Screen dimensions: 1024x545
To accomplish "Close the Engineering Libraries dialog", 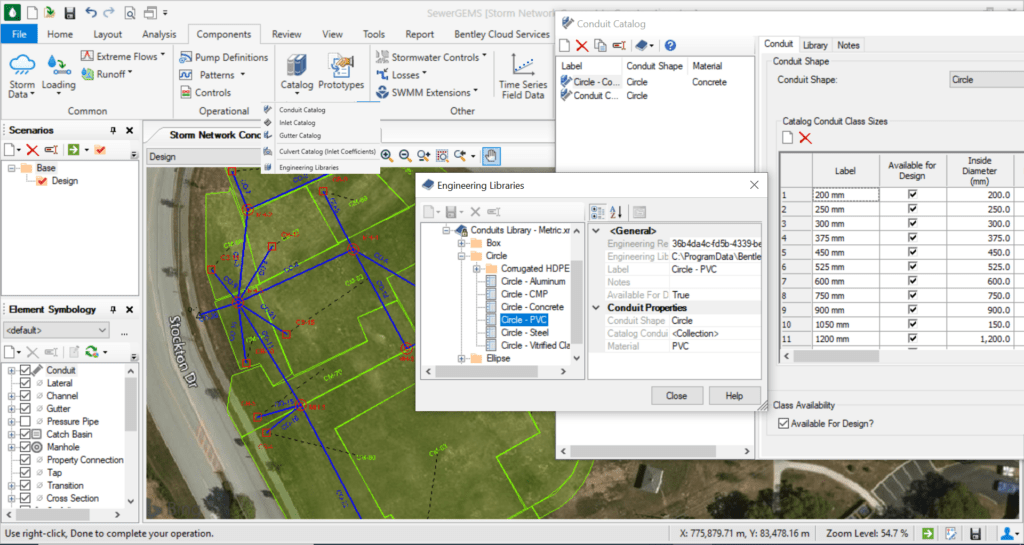I will point(754,185).
